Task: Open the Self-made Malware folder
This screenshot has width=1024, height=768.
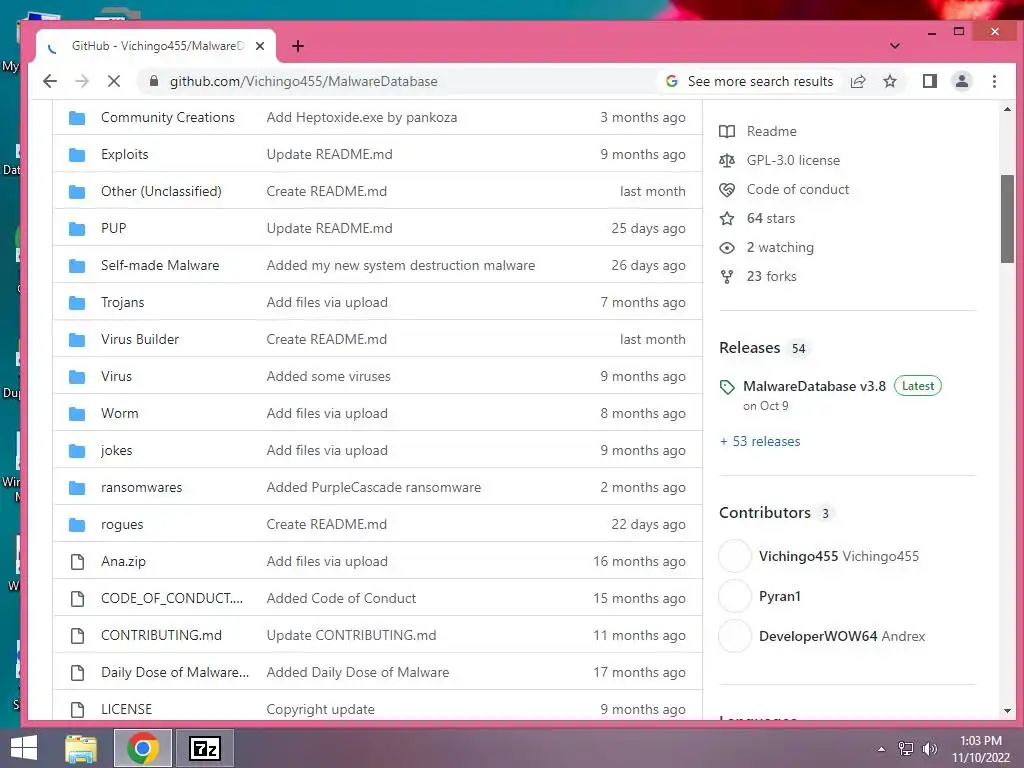Action: point(160,265)
